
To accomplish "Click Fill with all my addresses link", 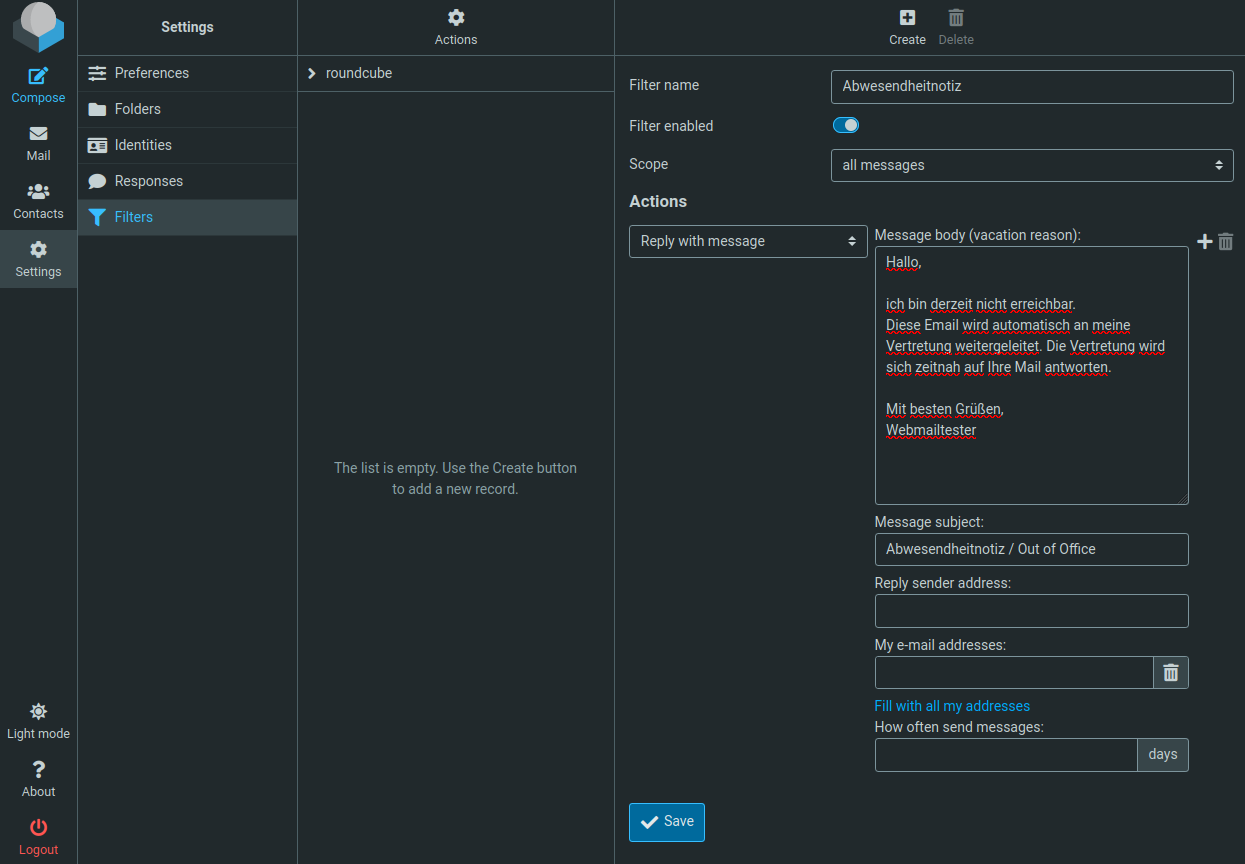I will pyautogui.click(x=951, y=706).
